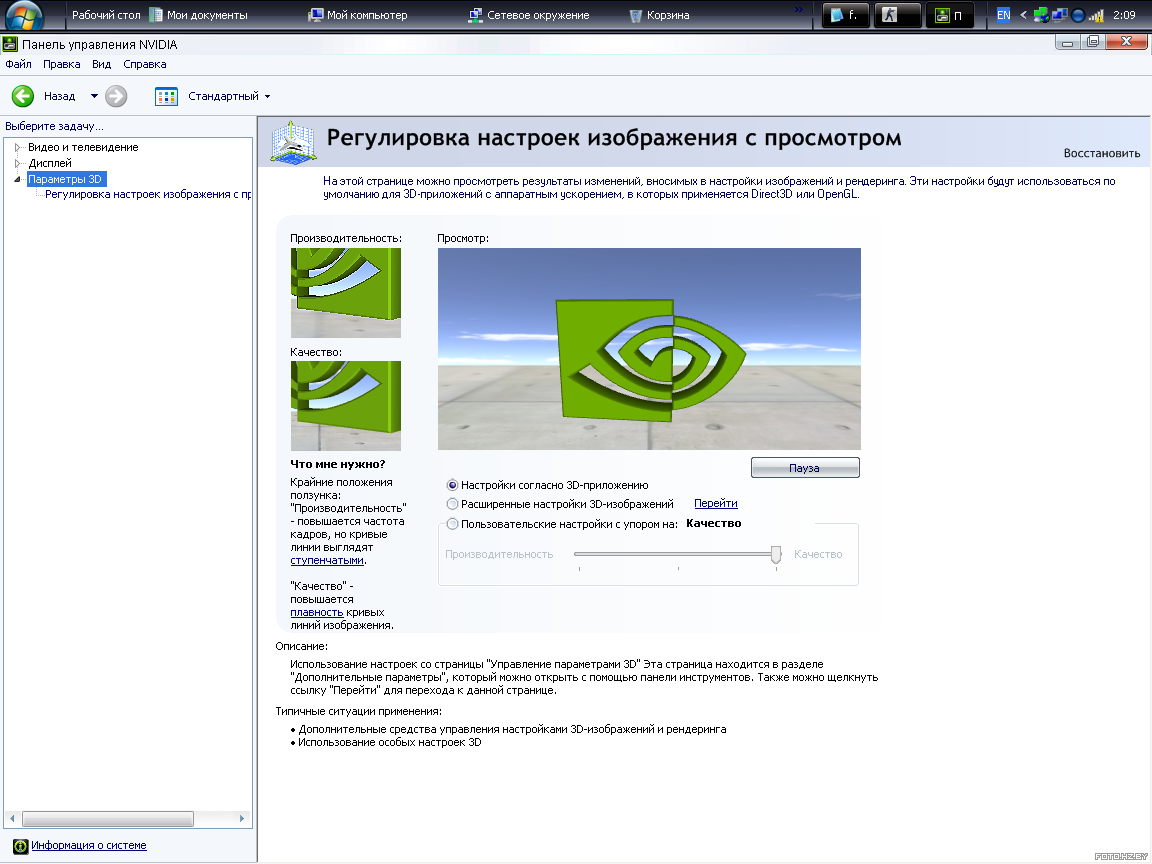
Task: Click the two-monitors network tray icon
Action: coord(1059,15)
